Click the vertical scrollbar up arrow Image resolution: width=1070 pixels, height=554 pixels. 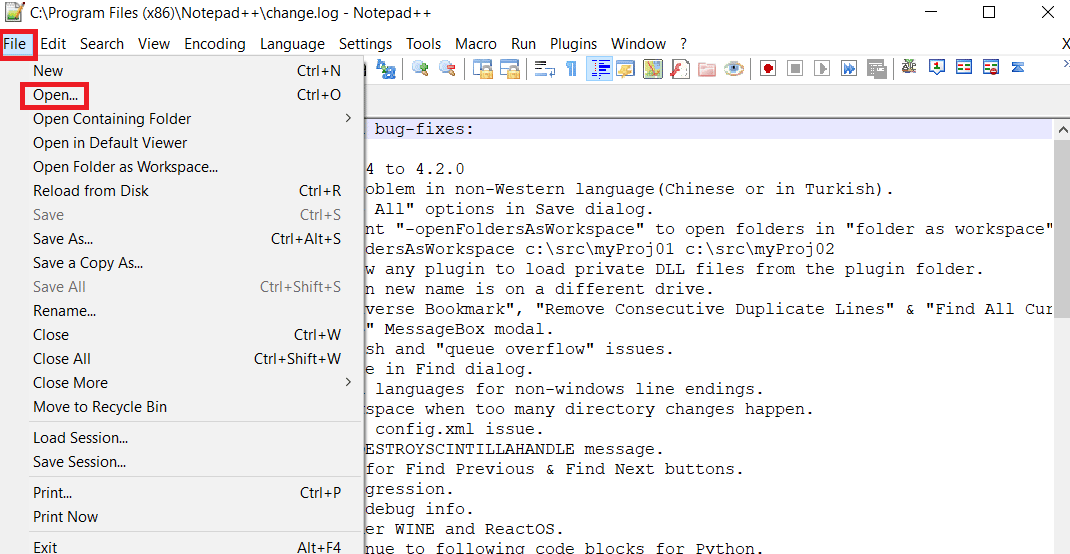tap(1062, 130)
